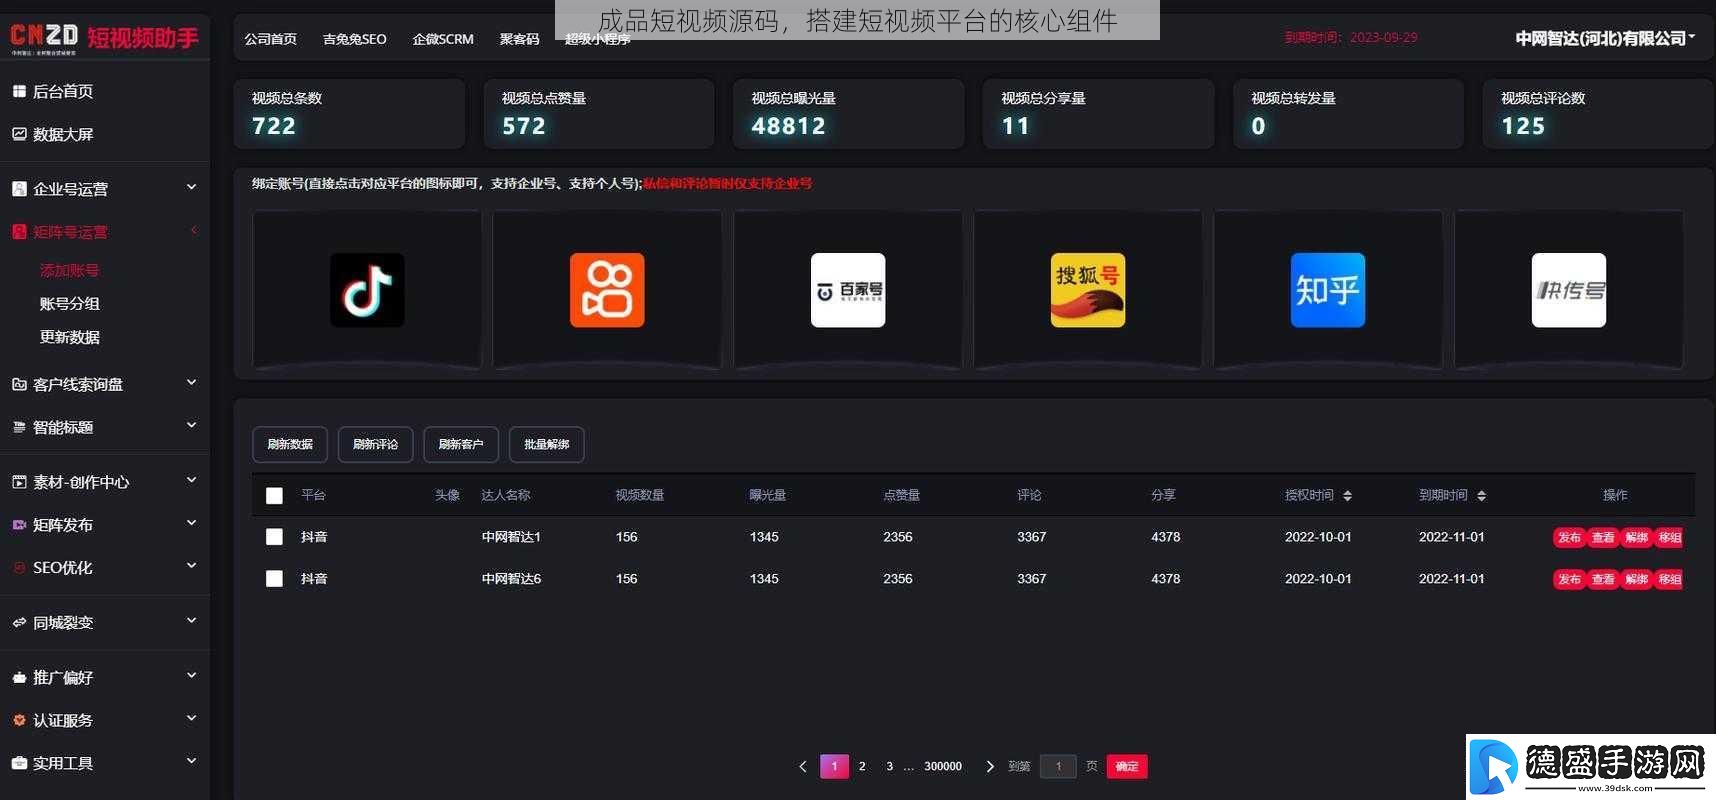1716x800 pixels.
Task: Choose the Zhihu 知乎 platform icon
Action: click(x=1328, y=290)
